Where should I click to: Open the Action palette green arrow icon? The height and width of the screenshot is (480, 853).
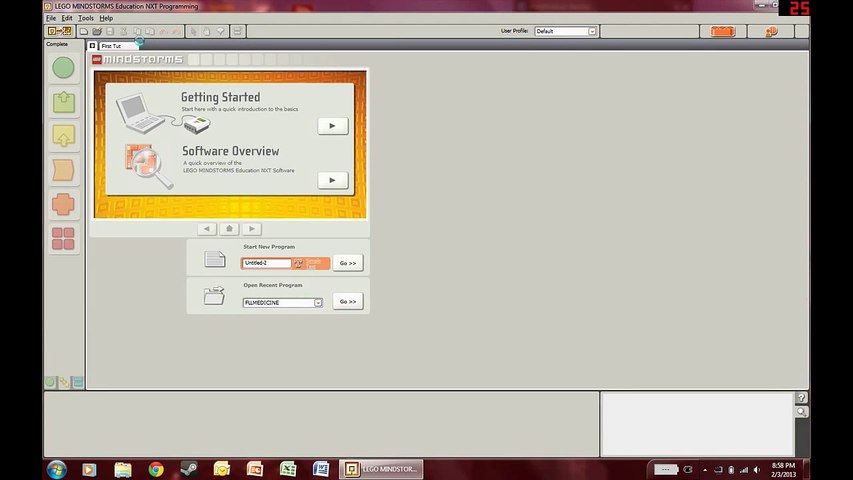point(64,102)
